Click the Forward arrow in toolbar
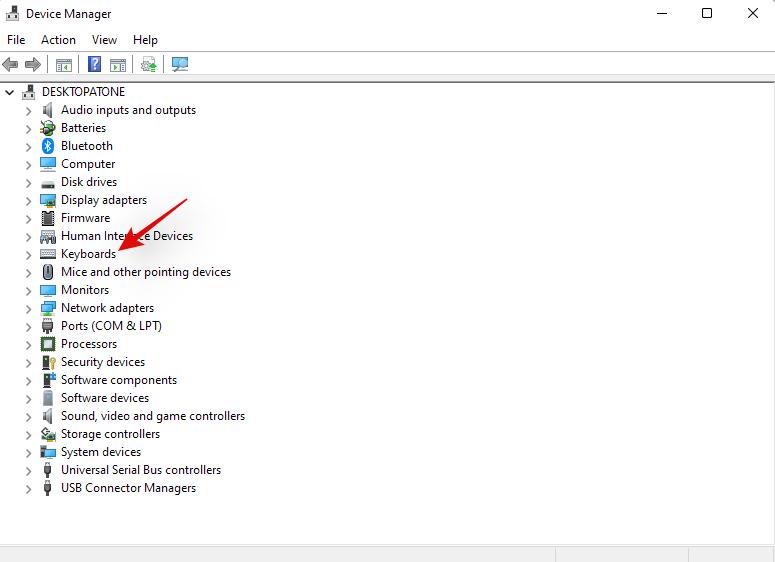 (33, 65)
